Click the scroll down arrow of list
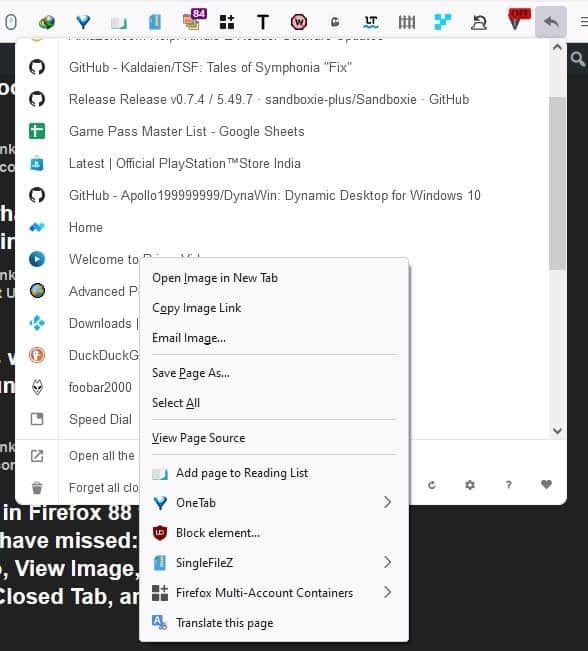The image size is (588, 651). coord(557,431)
